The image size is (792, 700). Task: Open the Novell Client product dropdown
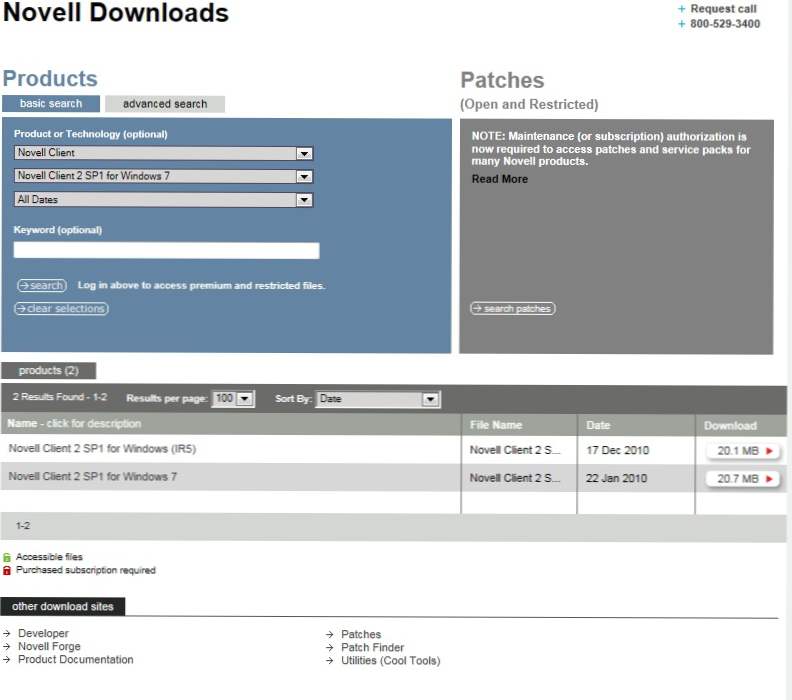[164, 153]
